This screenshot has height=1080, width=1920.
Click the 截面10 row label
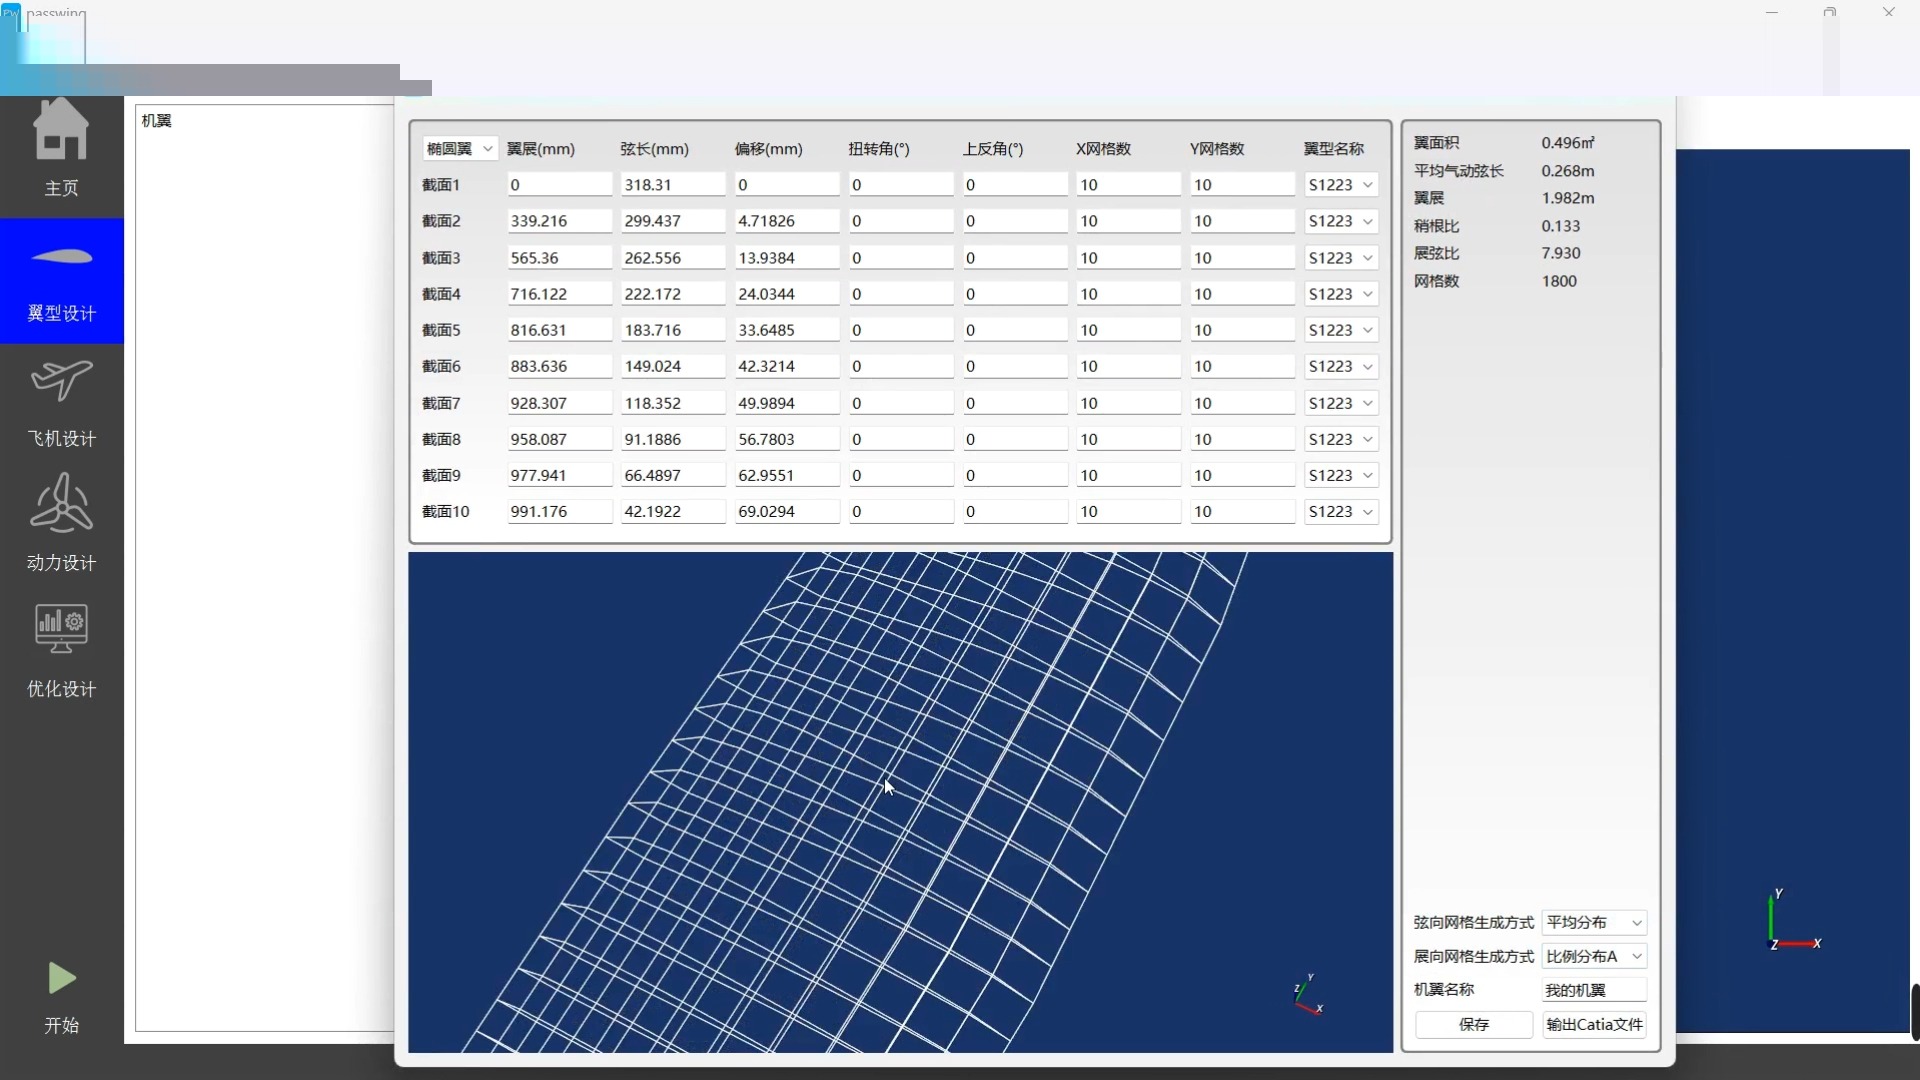(x=445, y=511)
